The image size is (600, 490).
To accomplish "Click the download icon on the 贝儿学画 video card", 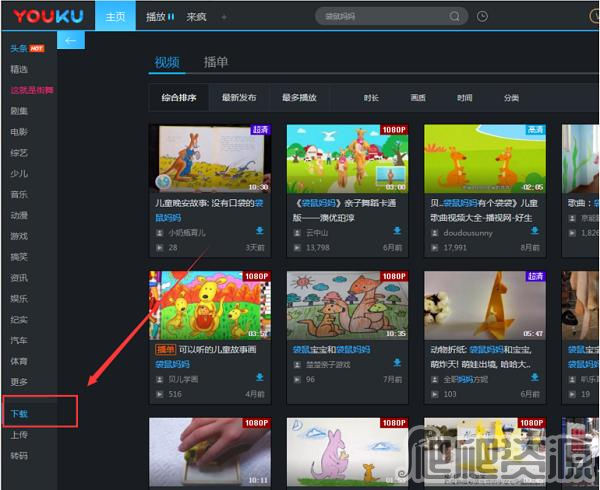I will [x=260, y=377].
